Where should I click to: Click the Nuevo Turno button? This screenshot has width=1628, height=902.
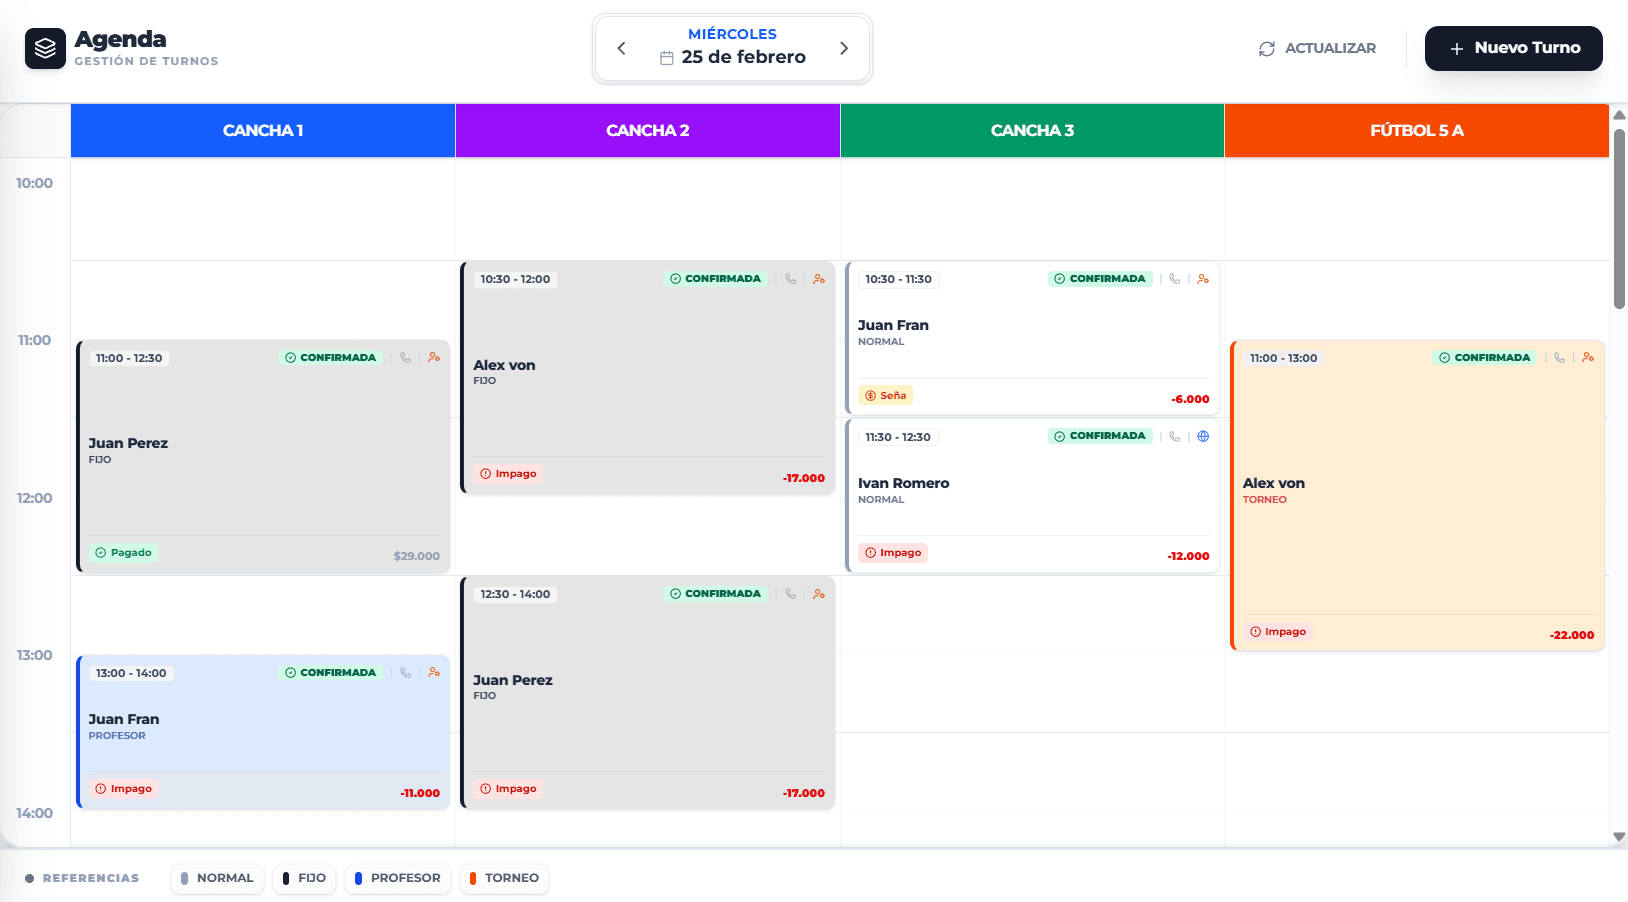click(x=1513, y=48)
